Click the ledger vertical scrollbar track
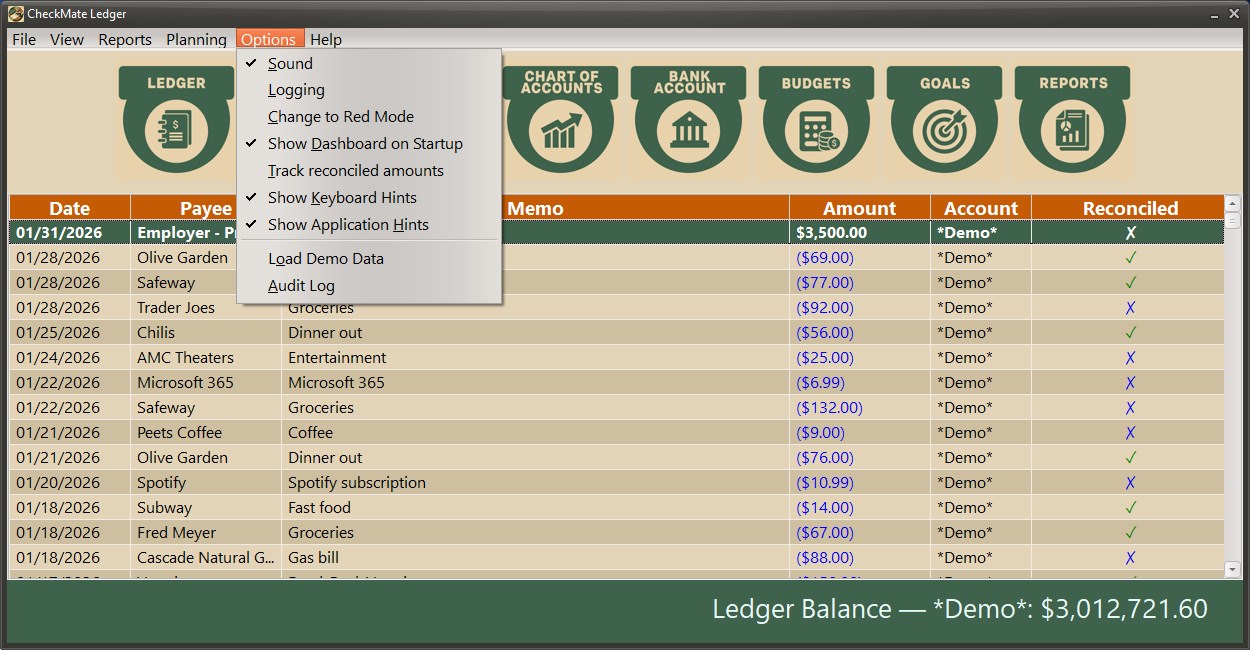The height and width of the screenshot is (650, 1250). click(1233, 395)
